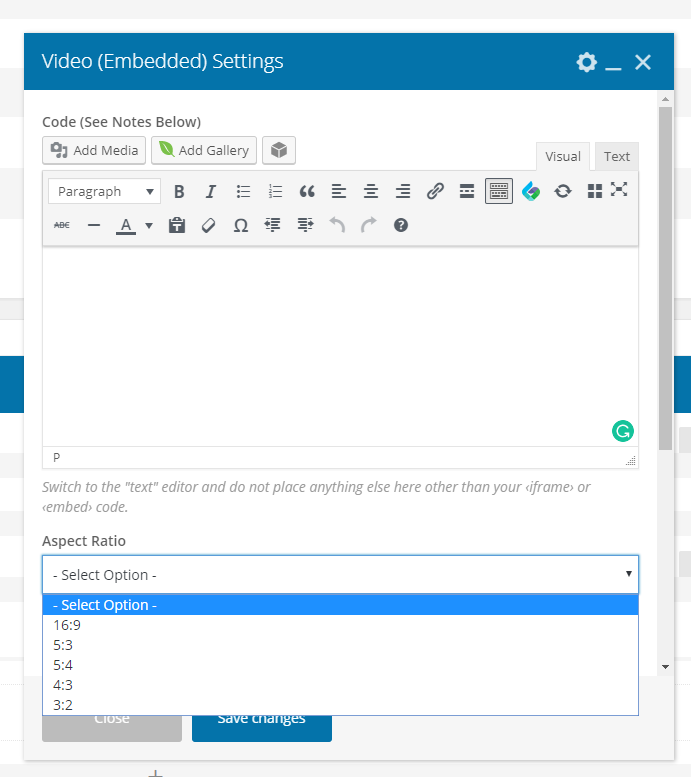Open keyboard shortcuts help icon
This screenshot has width=691, height=777.
(x=401, y=225)
